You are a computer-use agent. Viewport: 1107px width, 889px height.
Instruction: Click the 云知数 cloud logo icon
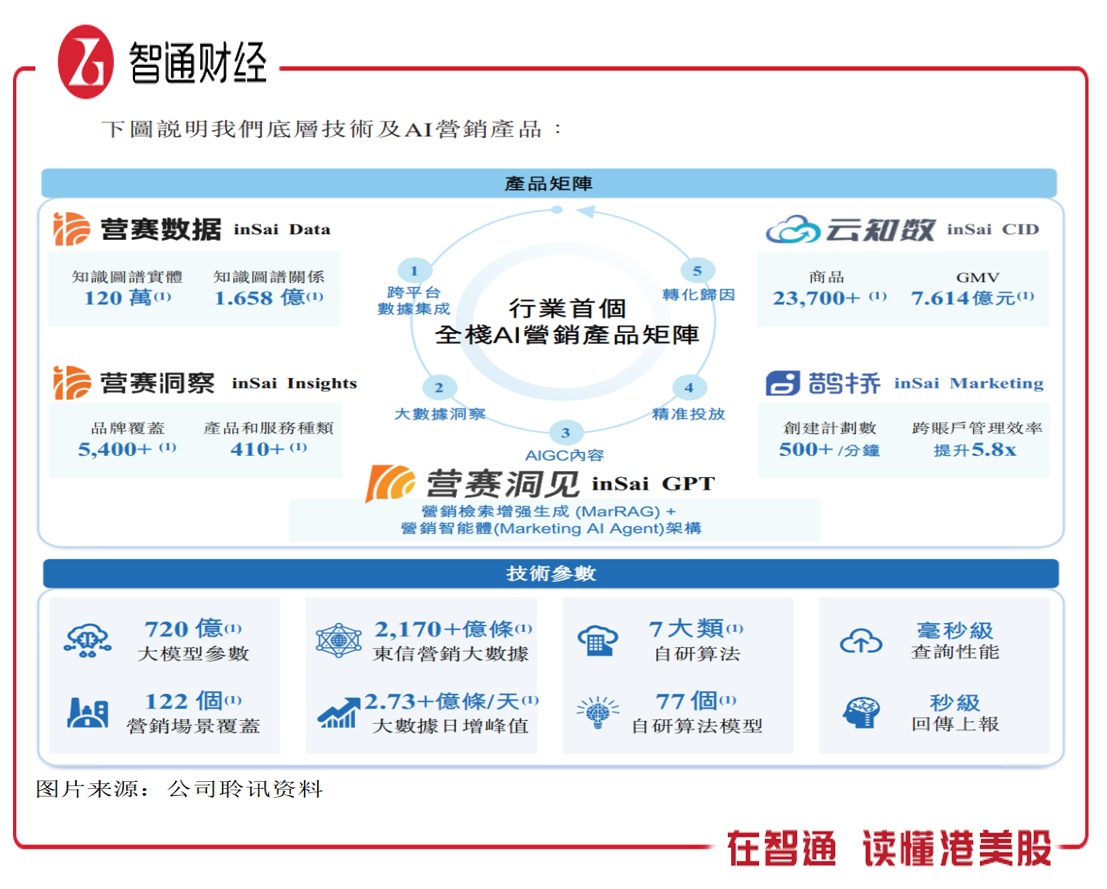[x=793, y=229]
